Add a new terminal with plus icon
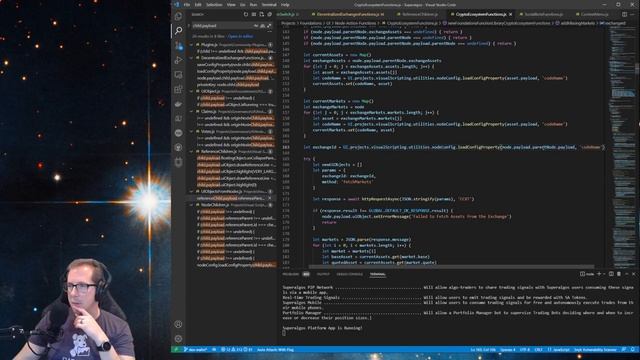 599,274
